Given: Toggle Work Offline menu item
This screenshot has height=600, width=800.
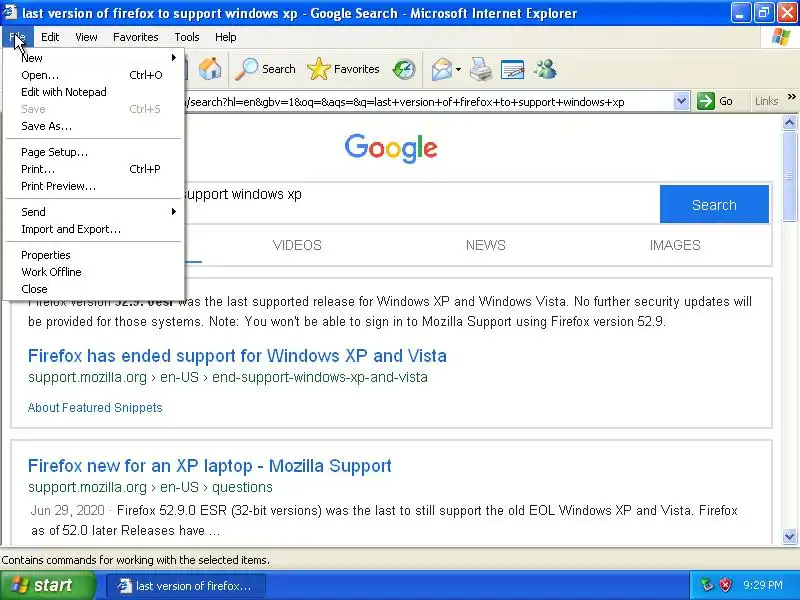Looking at the screenshot, I should [x=94, y=272].
